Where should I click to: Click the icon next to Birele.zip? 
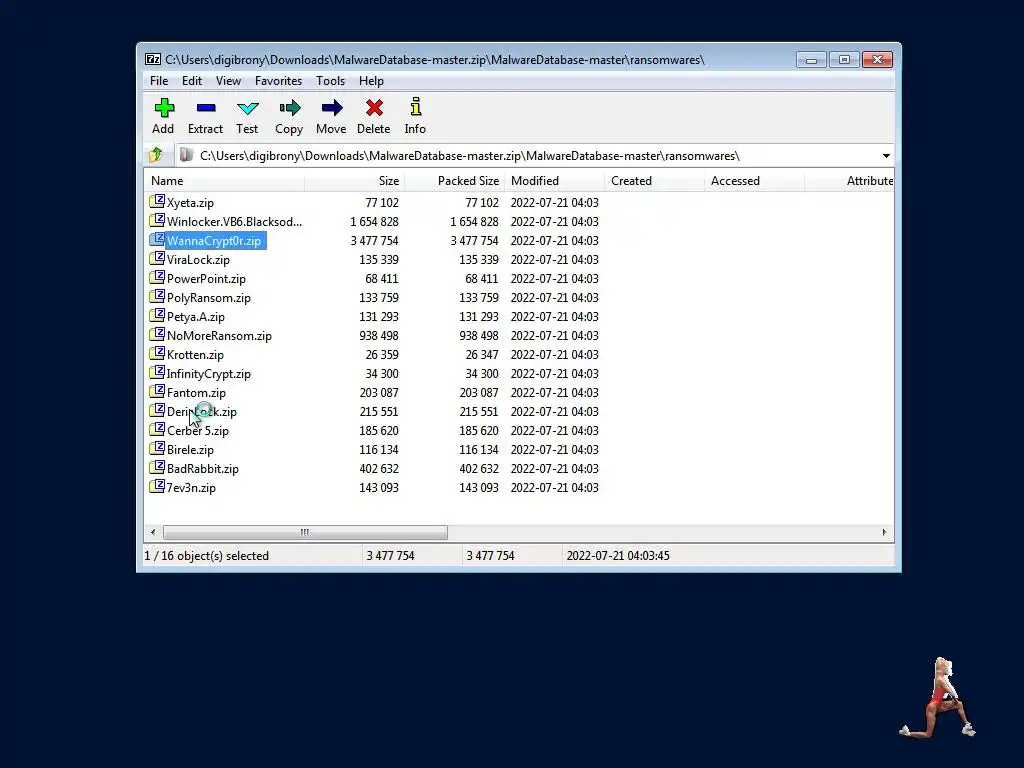(x=157, y=448)
